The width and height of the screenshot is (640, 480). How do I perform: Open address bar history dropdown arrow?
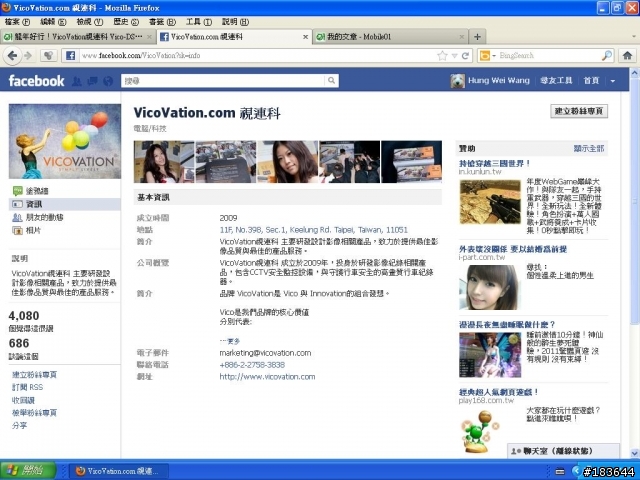(x=454, y=56)
